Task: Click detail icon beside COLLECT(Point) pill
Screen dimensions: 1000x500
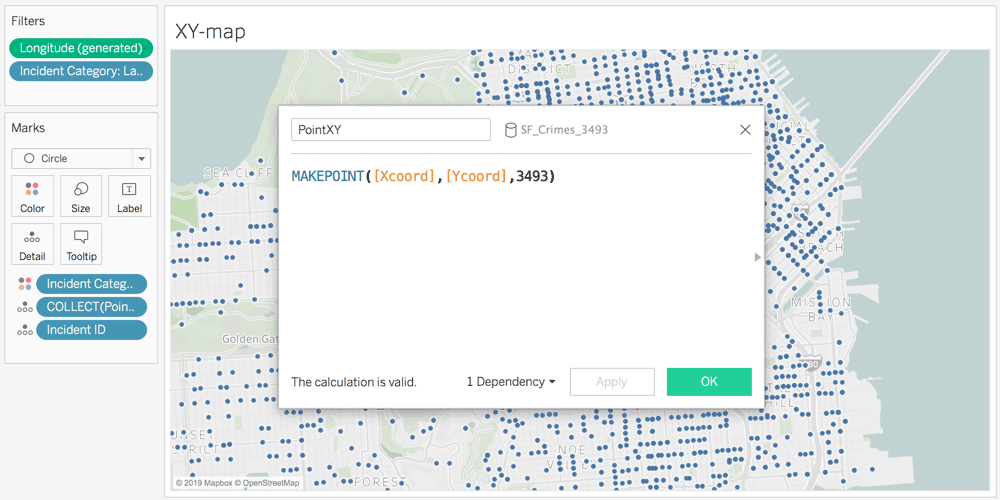Action: (25, 307)
